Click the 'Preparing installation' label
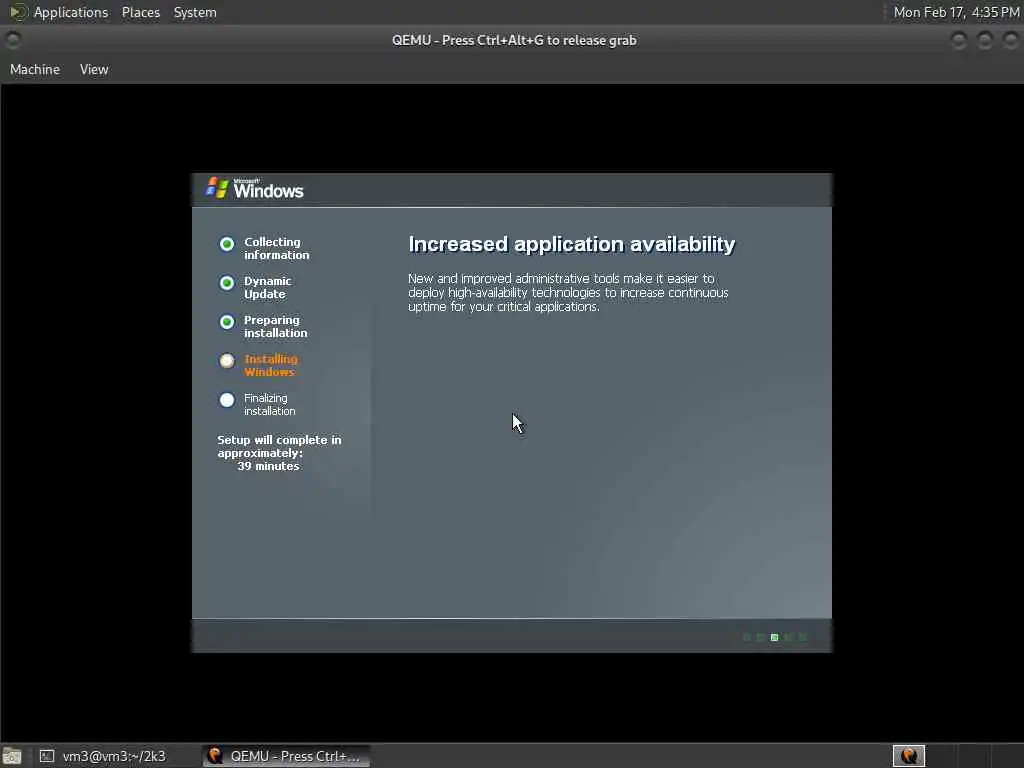The height and width of the screenshot is (768, 1024). point(275,327)
